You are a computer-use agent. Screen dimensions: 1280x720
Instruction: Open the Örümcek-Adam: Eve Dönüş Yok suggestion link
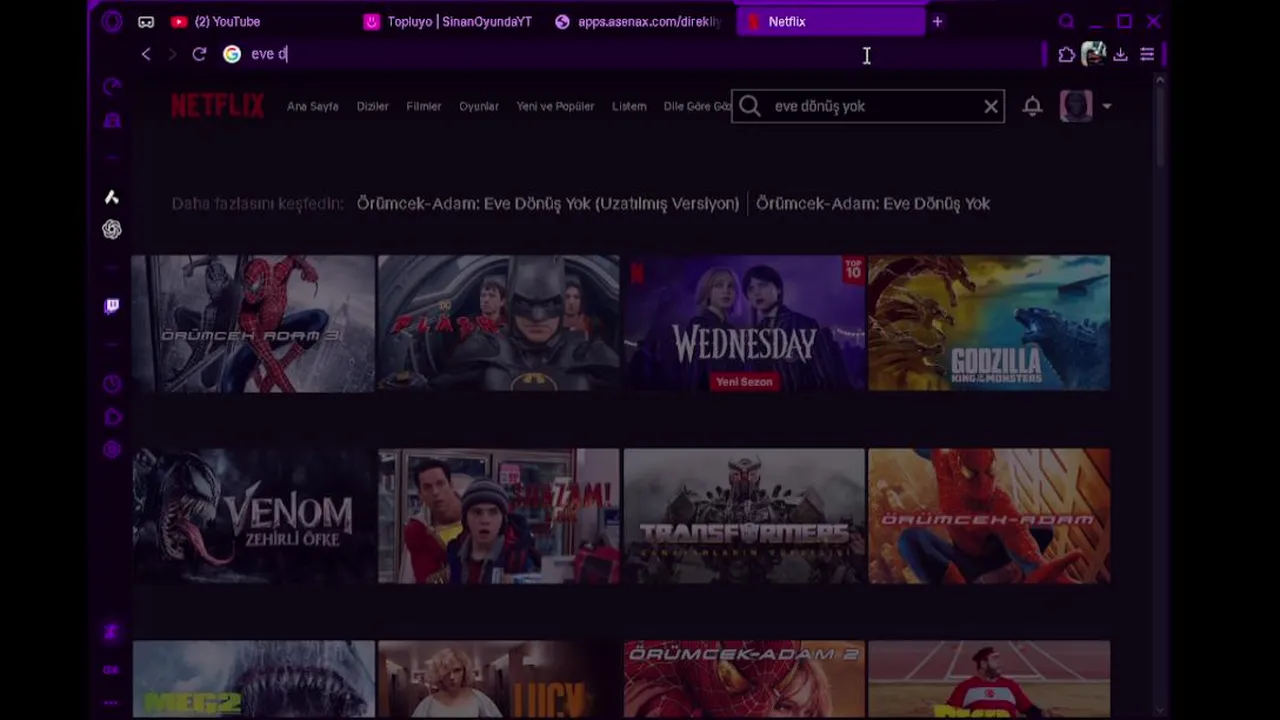click(x=873, y=203)
